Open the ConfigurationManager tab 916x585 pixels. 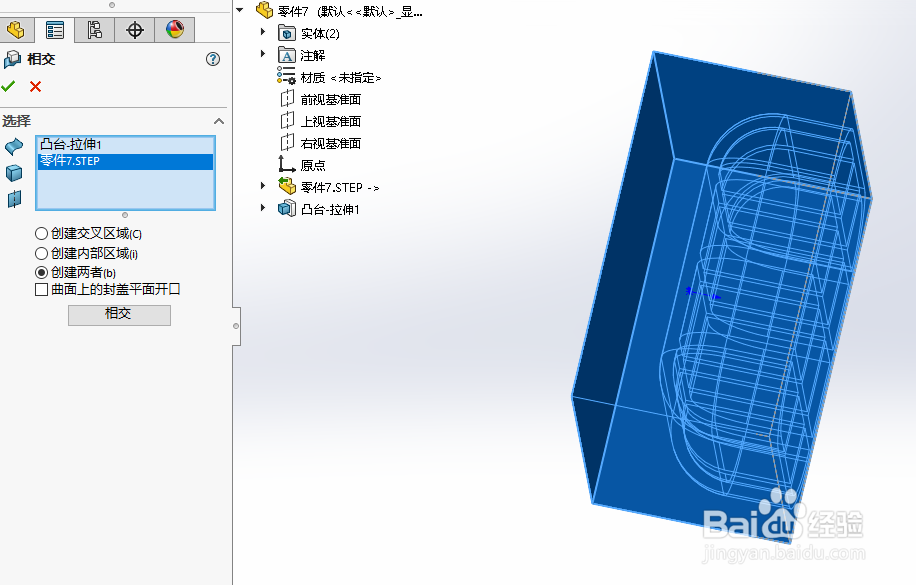[x=94, y=29]
